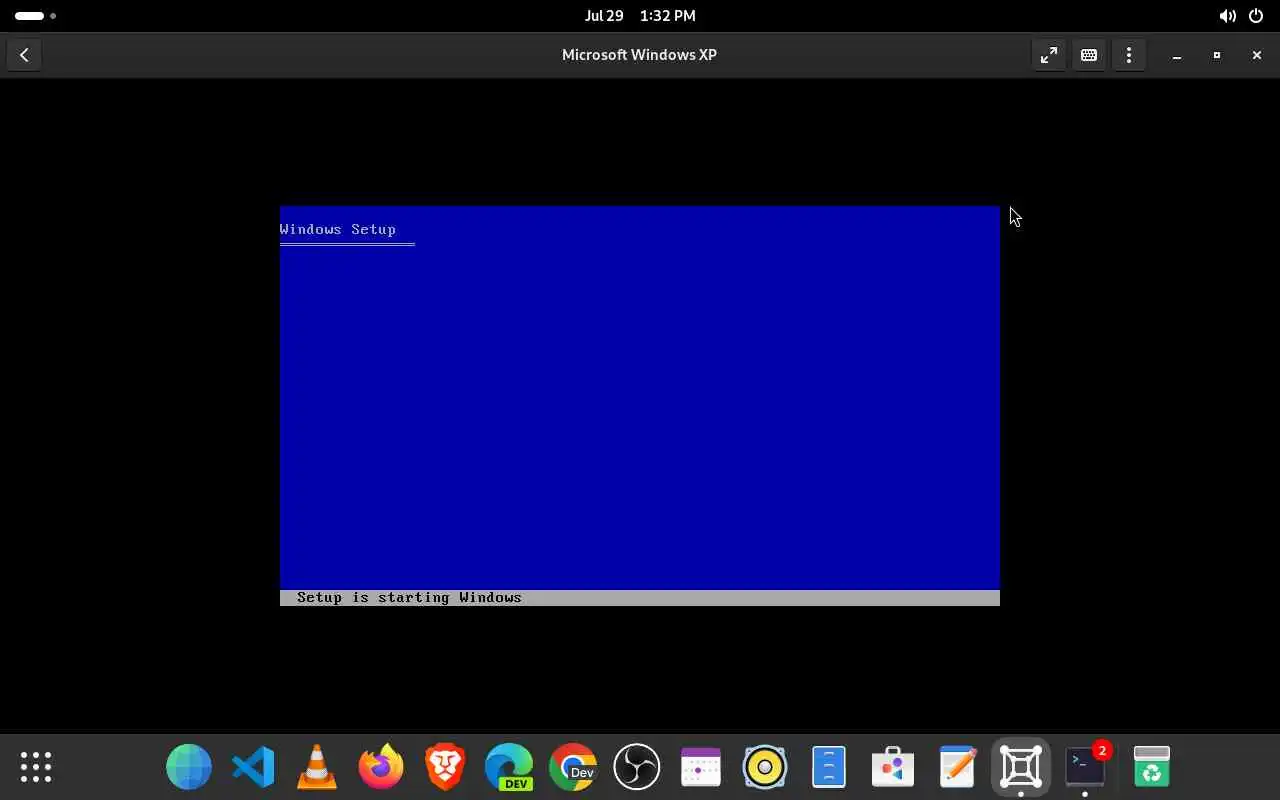Launch VLC media player from dock
The width and height of the screenshot is (1280, 800).
(x=317, y=767)
